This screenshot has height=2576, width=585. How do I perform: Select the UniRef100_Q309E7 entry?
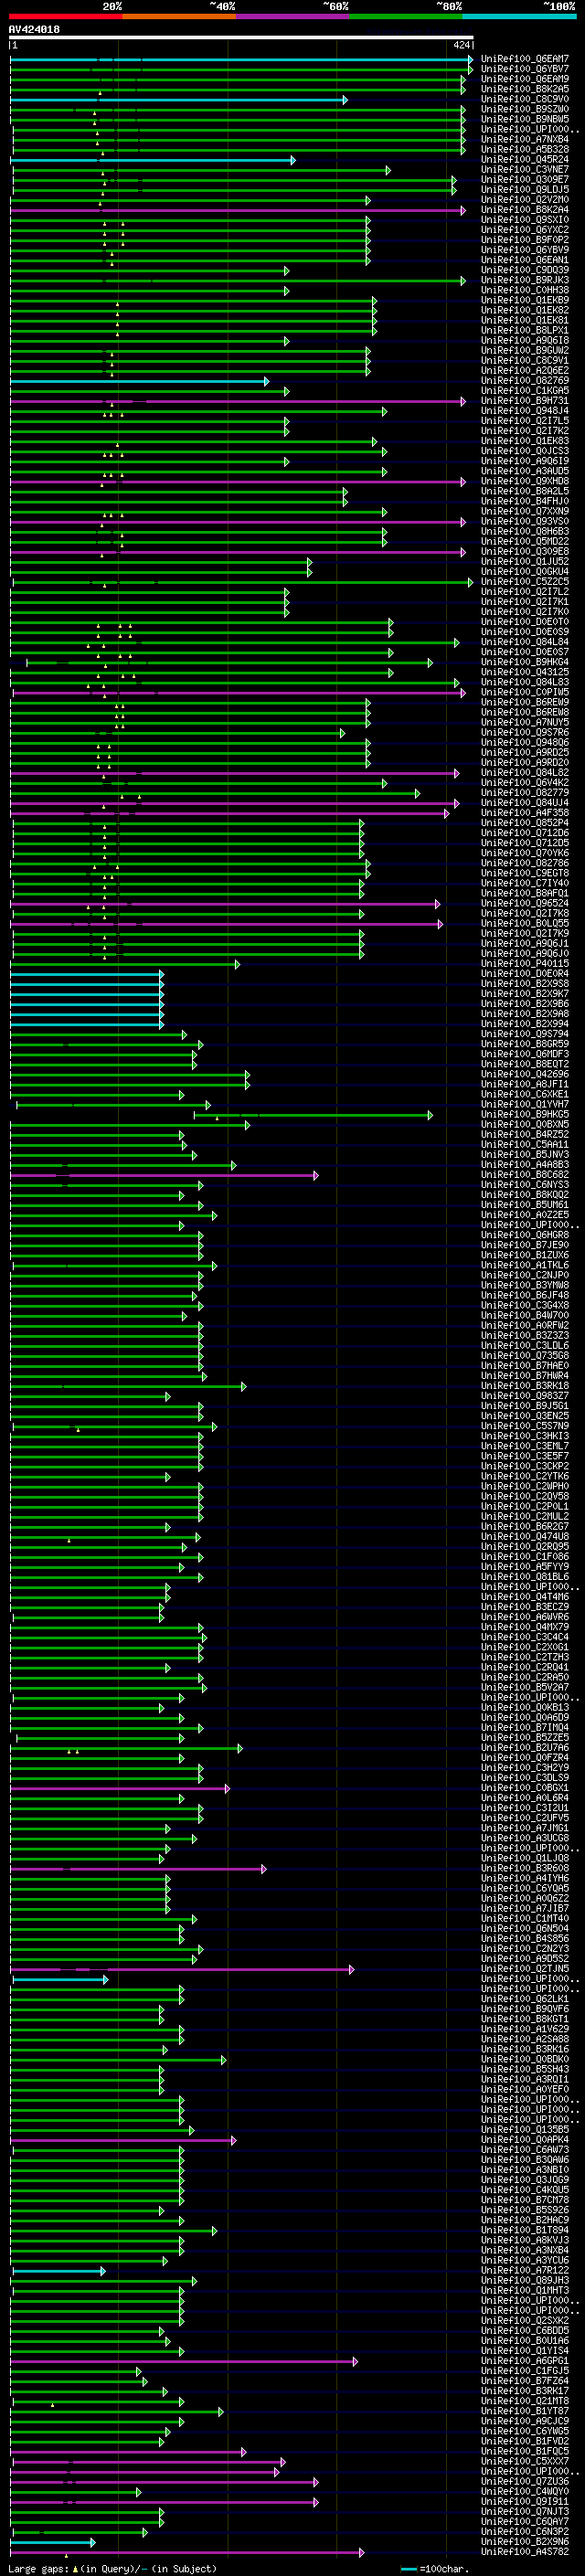coord(525,180)
